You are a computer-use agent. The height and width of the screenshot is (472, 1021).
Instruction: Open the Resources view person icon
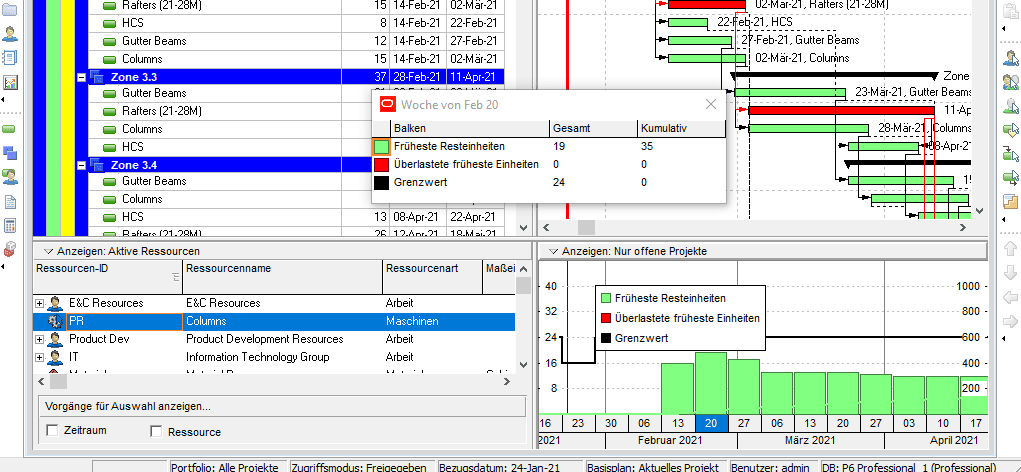tap(10, 34)
